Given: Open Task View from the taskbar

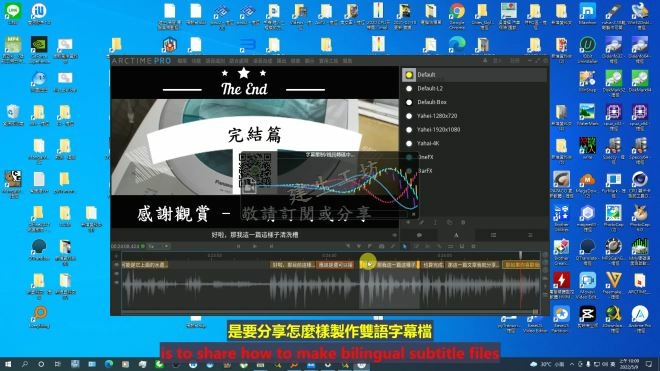Looking at the screenshot, I should coord(57,364).
